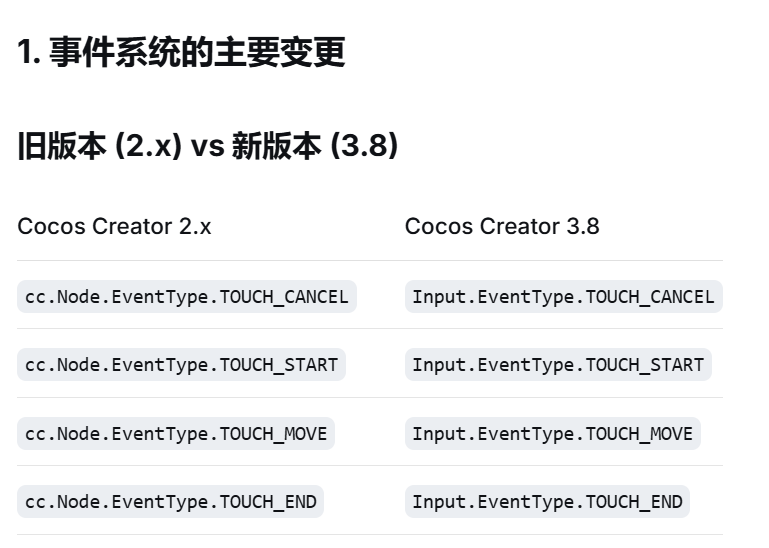Select the cc.Node.EventType.TOUCH_CANCEL code cell
Screen dimensions: 769x548
[187, 297]
